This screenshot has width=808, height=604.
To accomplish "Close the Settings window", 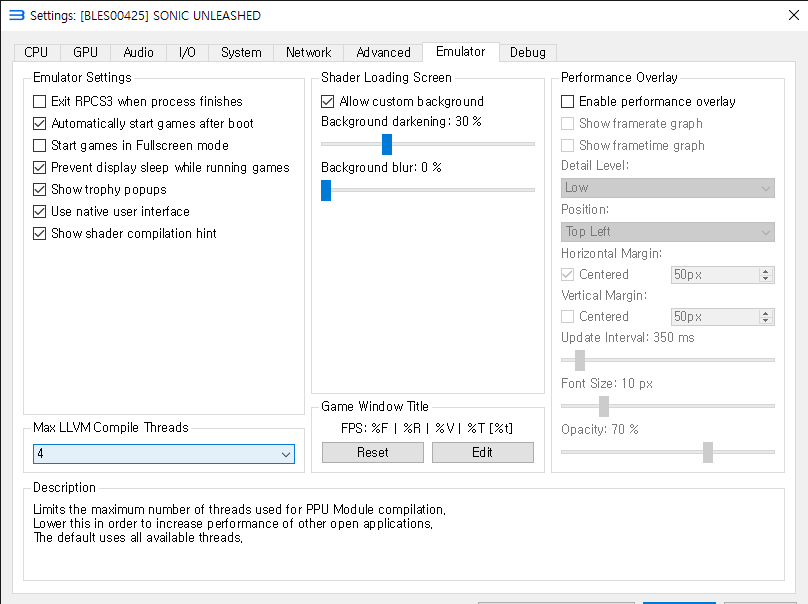I will pyautogui.click(x=794, y=15).
